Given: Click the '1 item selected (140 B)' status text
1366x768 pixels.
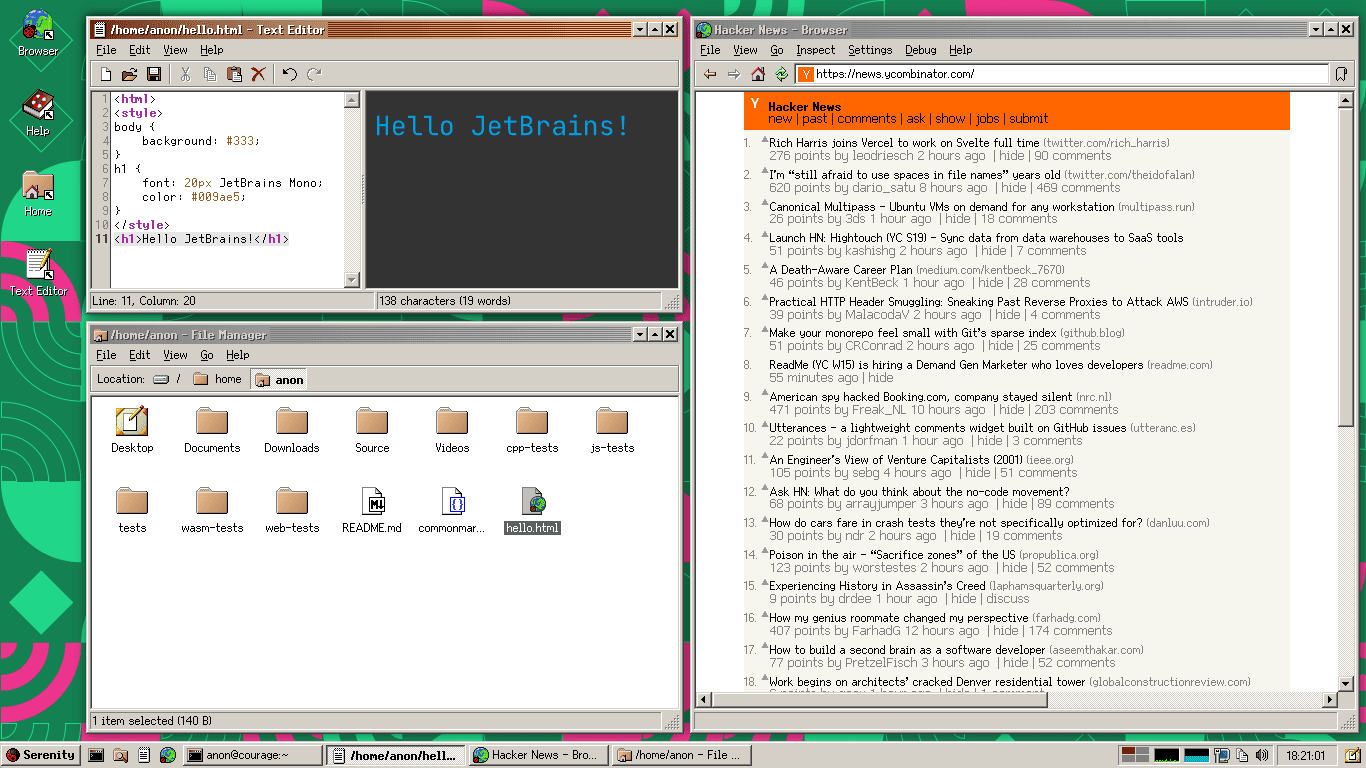Looking at the screenshot, I should pyautogui.click(x=151, y=721).
